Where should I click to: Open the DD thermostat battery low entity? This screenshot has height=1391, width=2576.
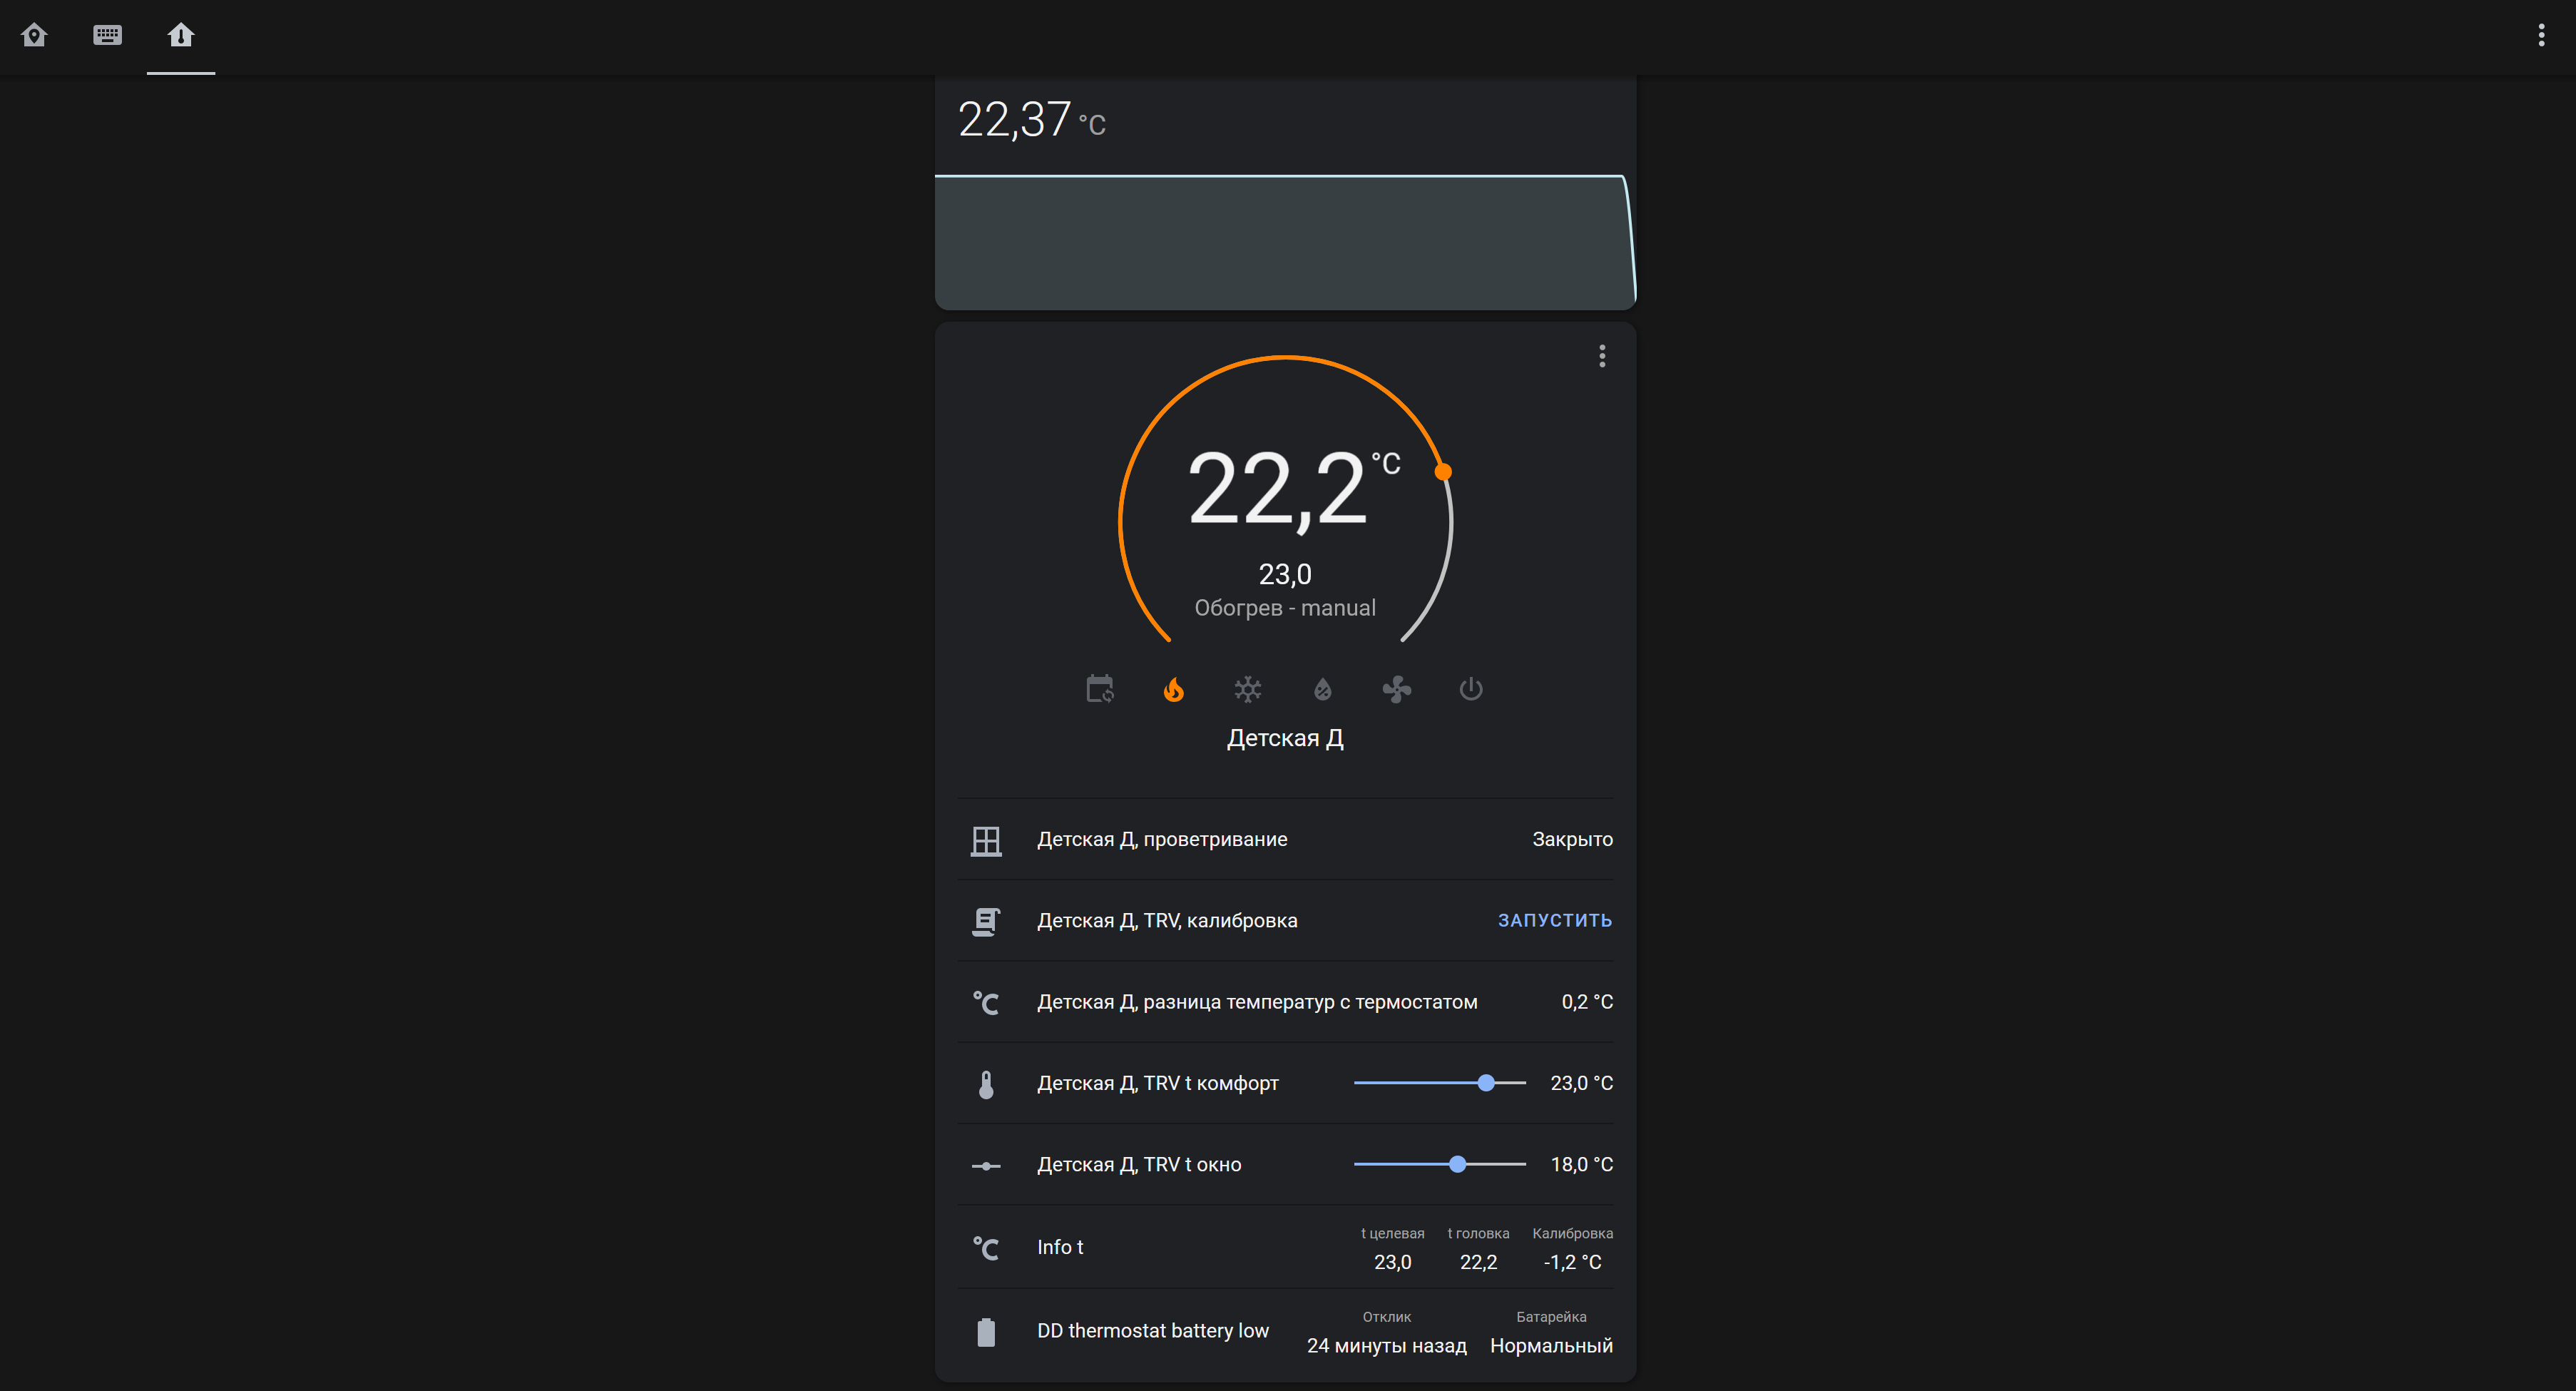[x=1152, y=1330]
